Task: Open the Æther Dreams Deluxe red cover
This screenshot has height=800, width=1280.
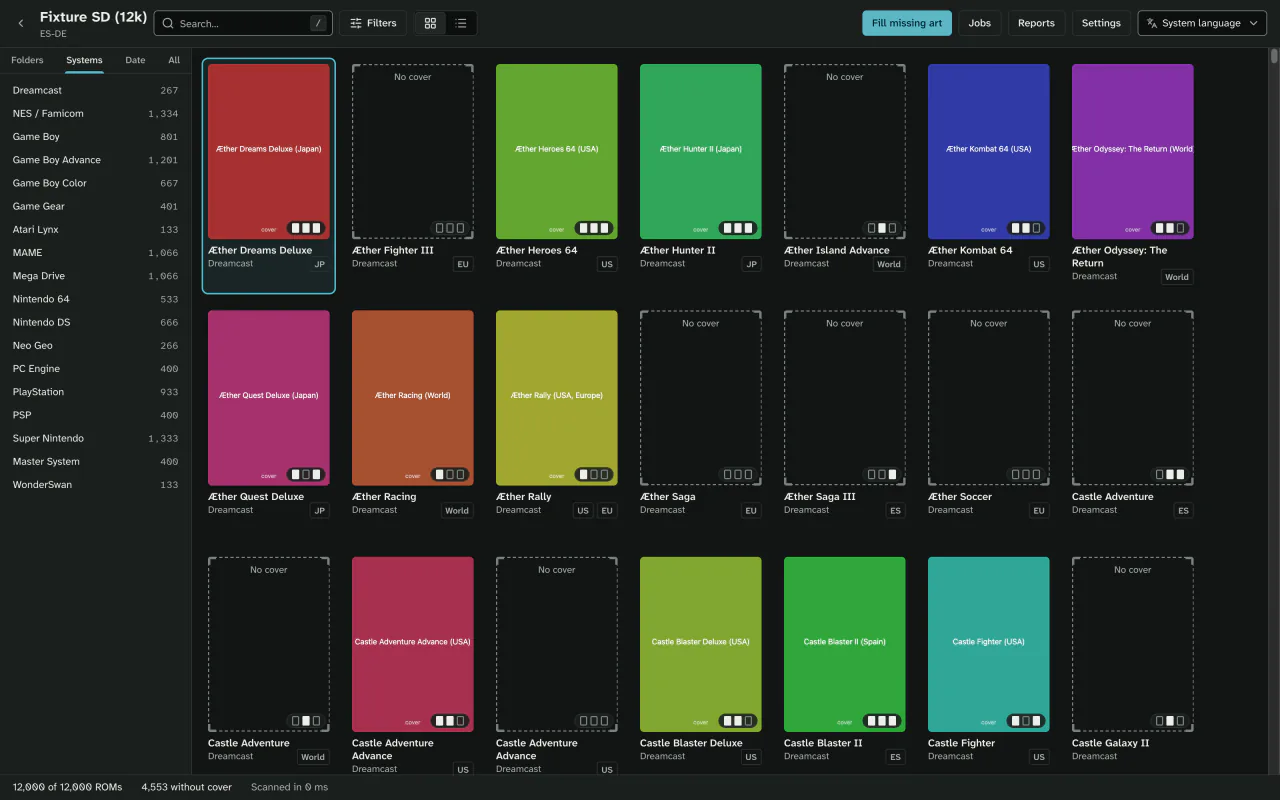Action: (269, 152)
